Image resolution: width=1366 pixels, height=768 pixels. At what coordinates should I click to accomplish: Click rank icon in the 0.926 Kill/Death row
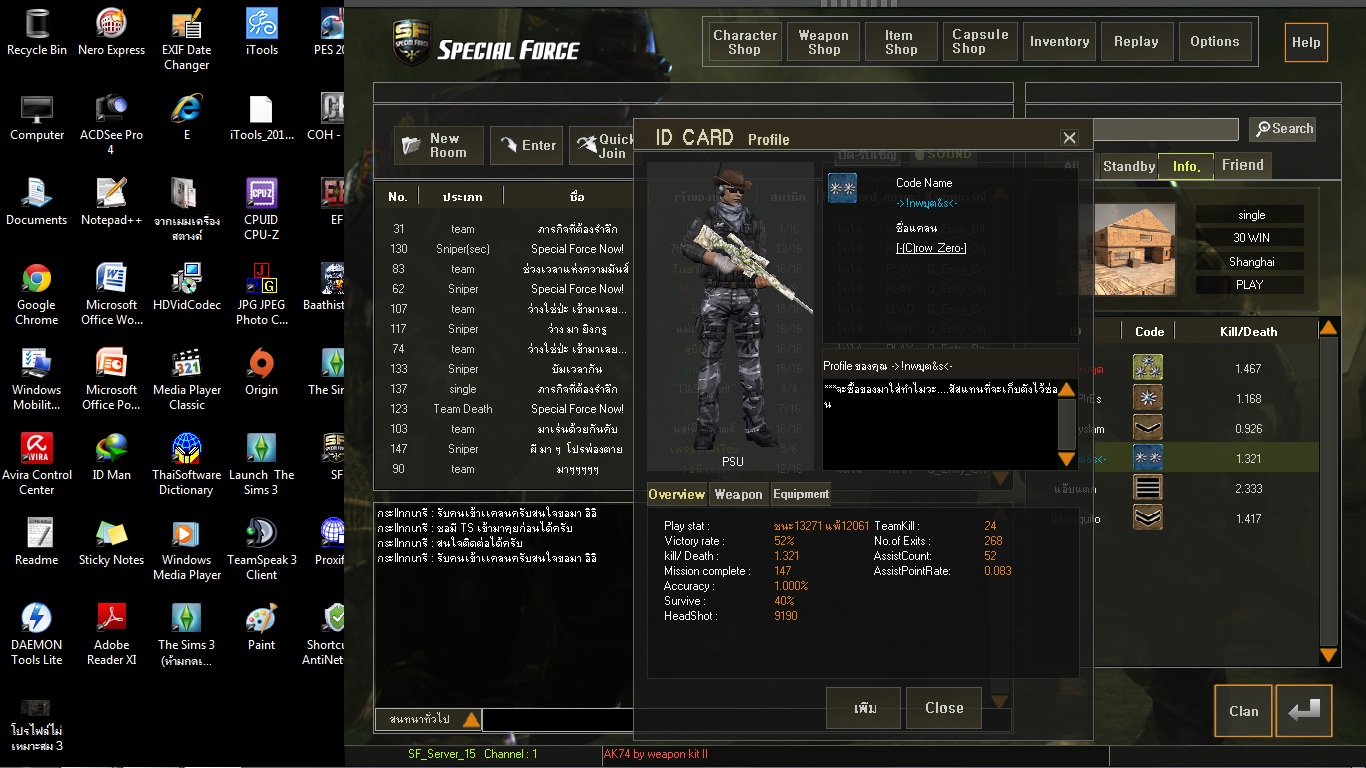tap(1148, 428)
